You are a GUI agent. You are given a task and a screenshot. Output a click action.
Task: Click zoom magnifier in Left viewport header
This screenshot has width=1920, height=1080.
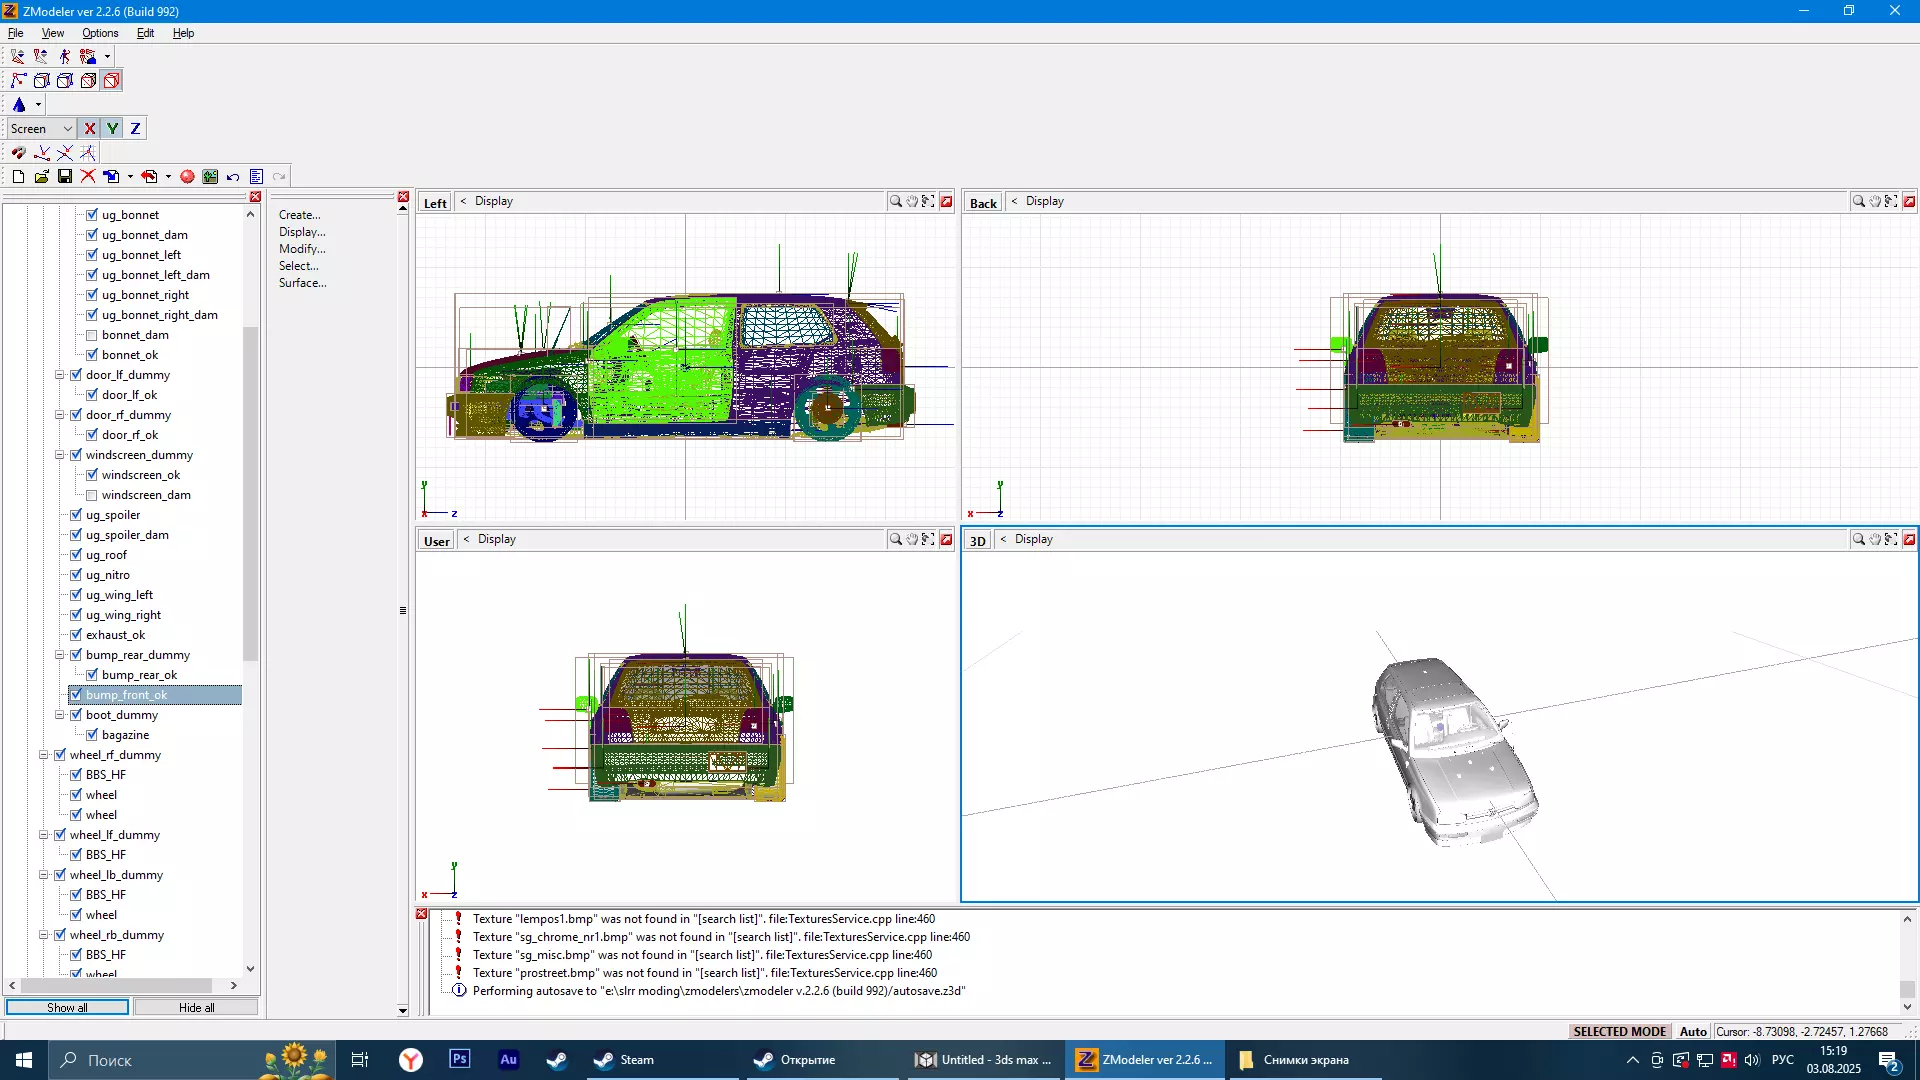click(x=895, y=202)
